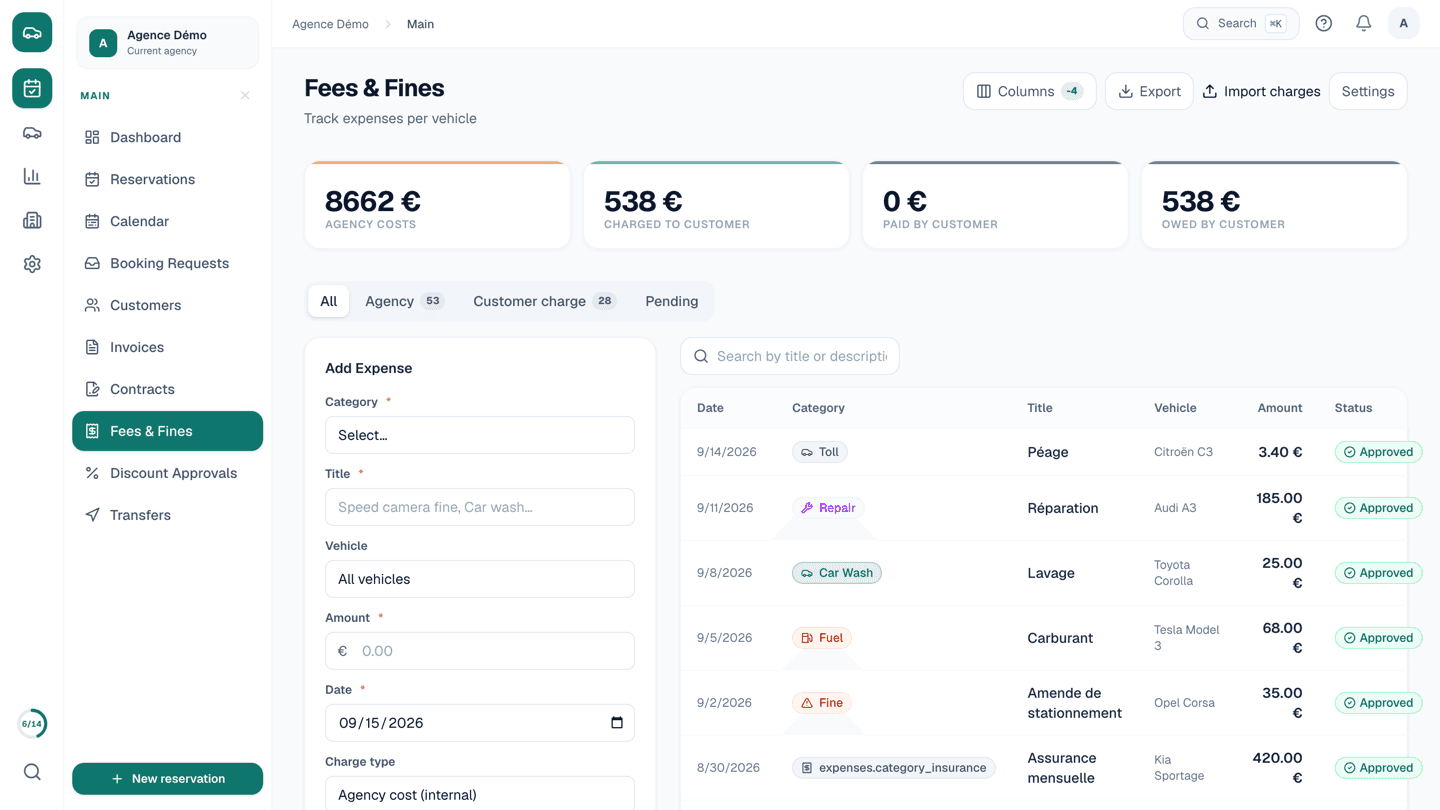Screen dimensions: 1440x810
Task: Open the help question mark icon
Action: [x=1324, y=24]
